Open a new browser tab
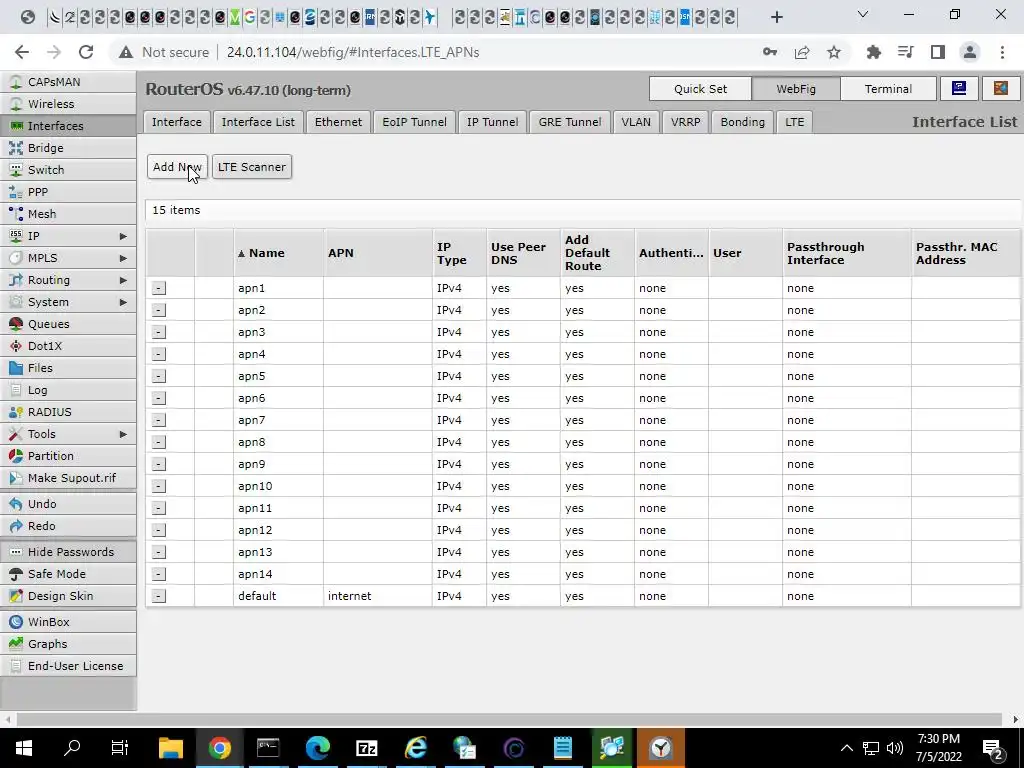 coord(776,17)
